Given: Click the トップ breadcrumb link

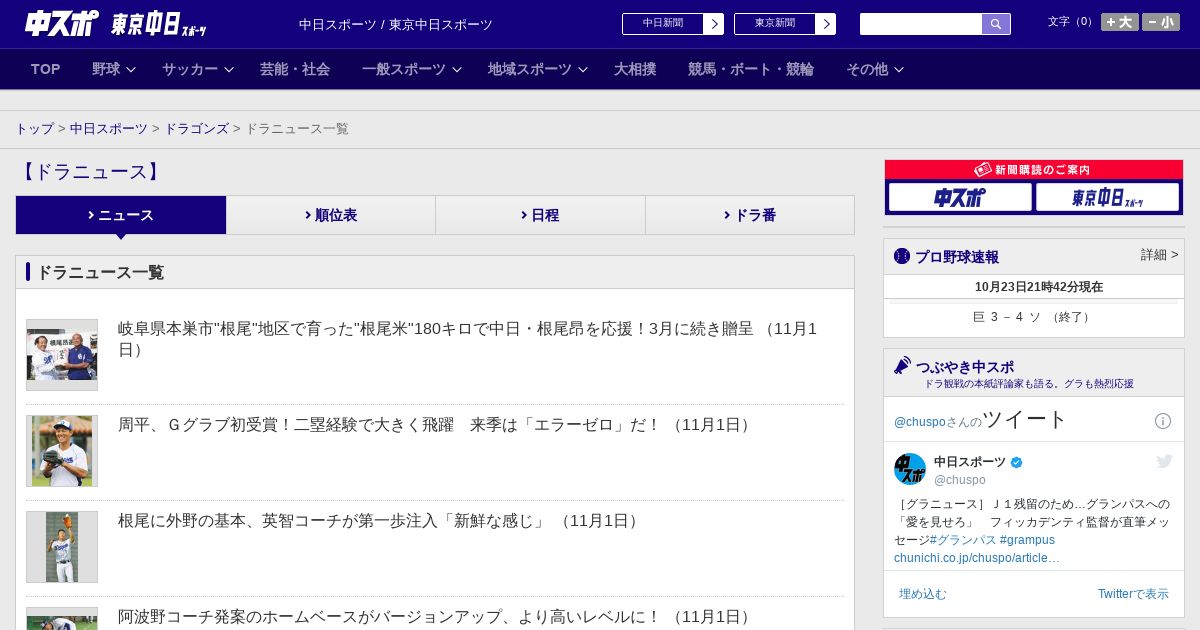Looking at the screenshot, I should click(x=35, y=129).
